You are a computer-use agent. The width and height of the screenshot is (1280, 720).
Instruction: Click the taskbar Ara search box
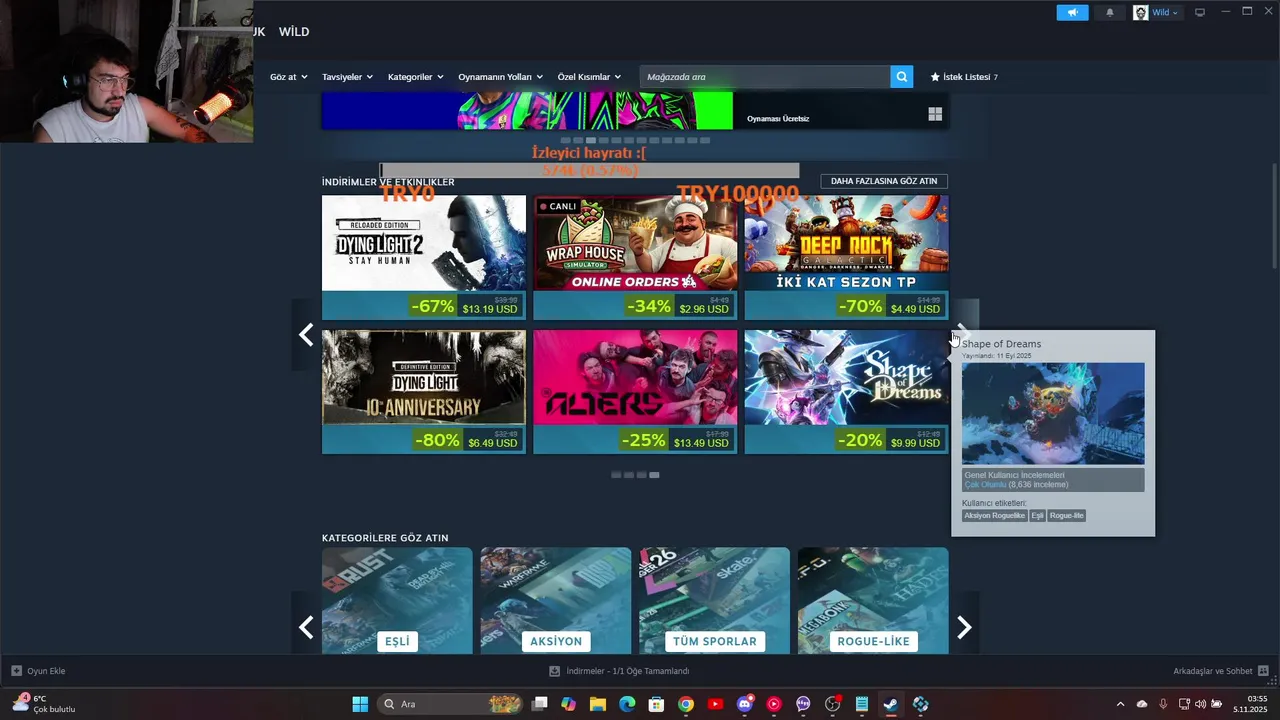(x=452, y=704)
